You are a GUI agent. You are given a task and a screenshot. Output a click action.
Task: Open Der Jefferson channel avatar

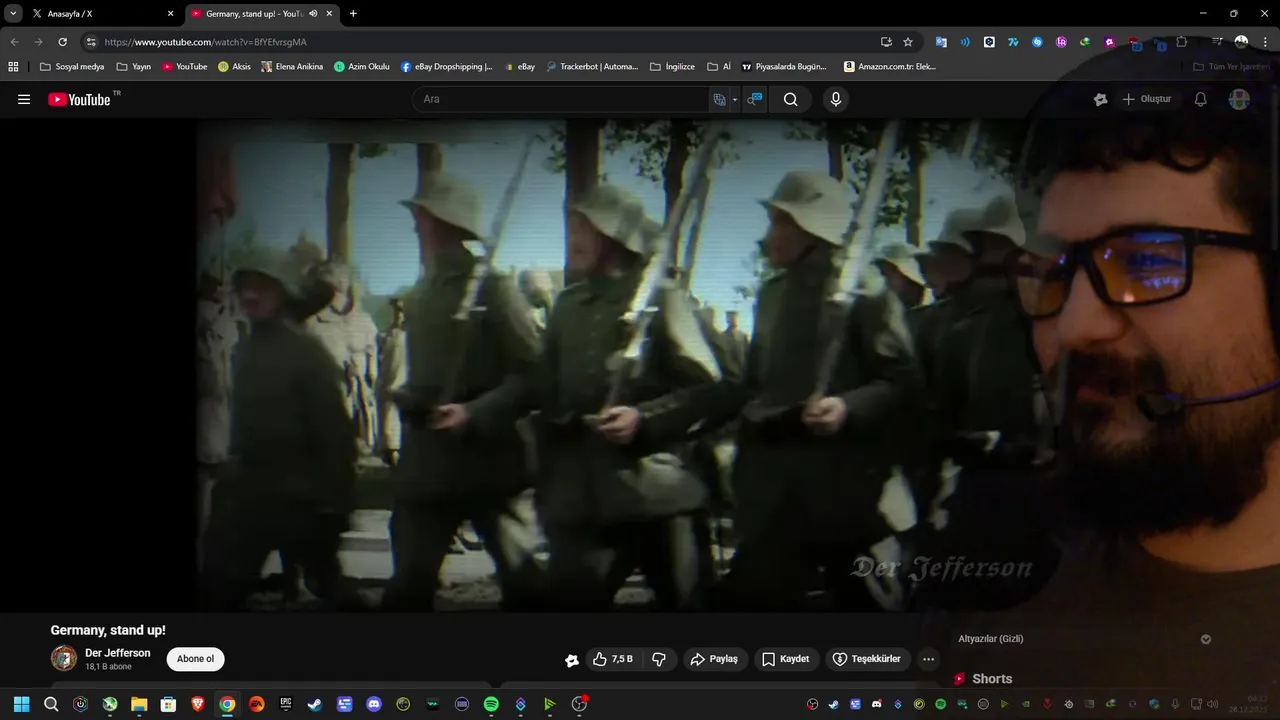(64, 658)
